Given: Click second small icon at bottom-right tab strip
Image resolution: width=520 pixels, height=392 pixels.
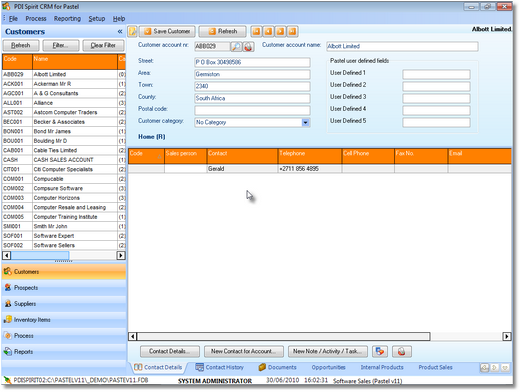Looking at the screenshot, I should pos(495,368).
